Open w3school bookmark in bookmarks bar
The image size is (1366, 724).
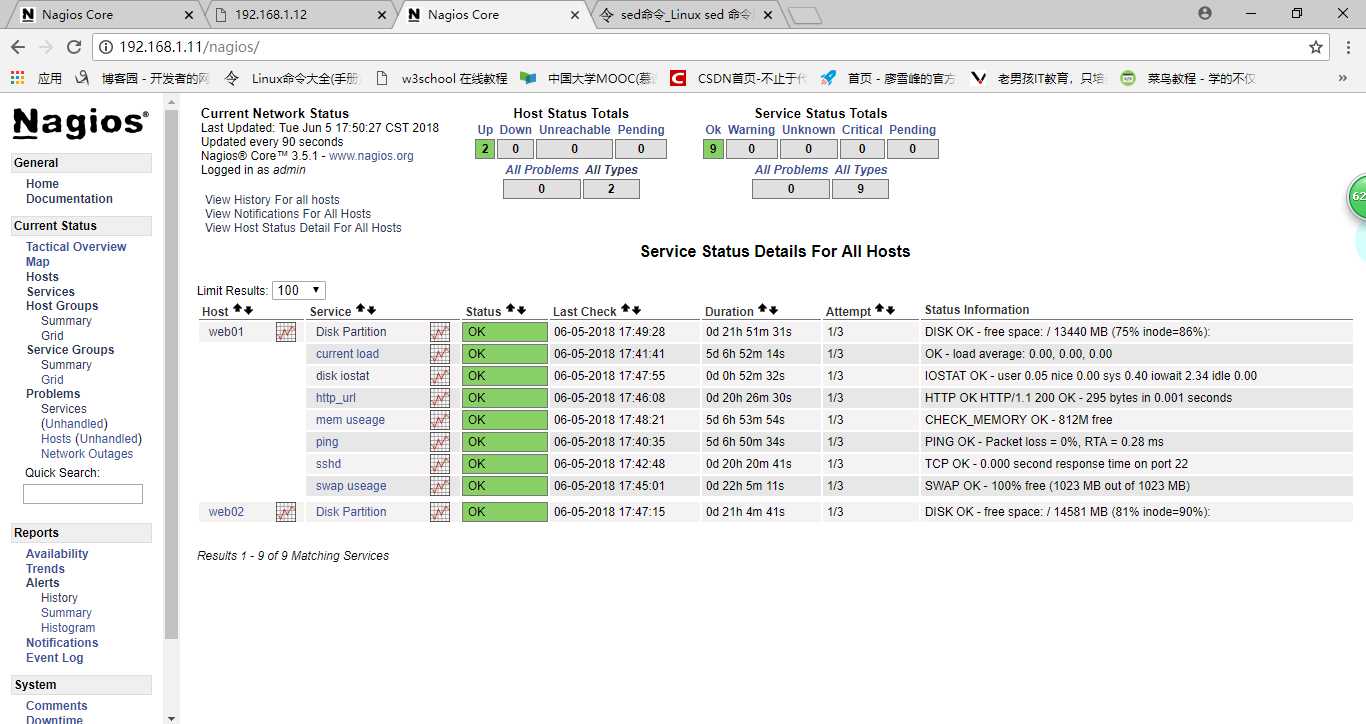pyautogui.click(x=442, y=78)
